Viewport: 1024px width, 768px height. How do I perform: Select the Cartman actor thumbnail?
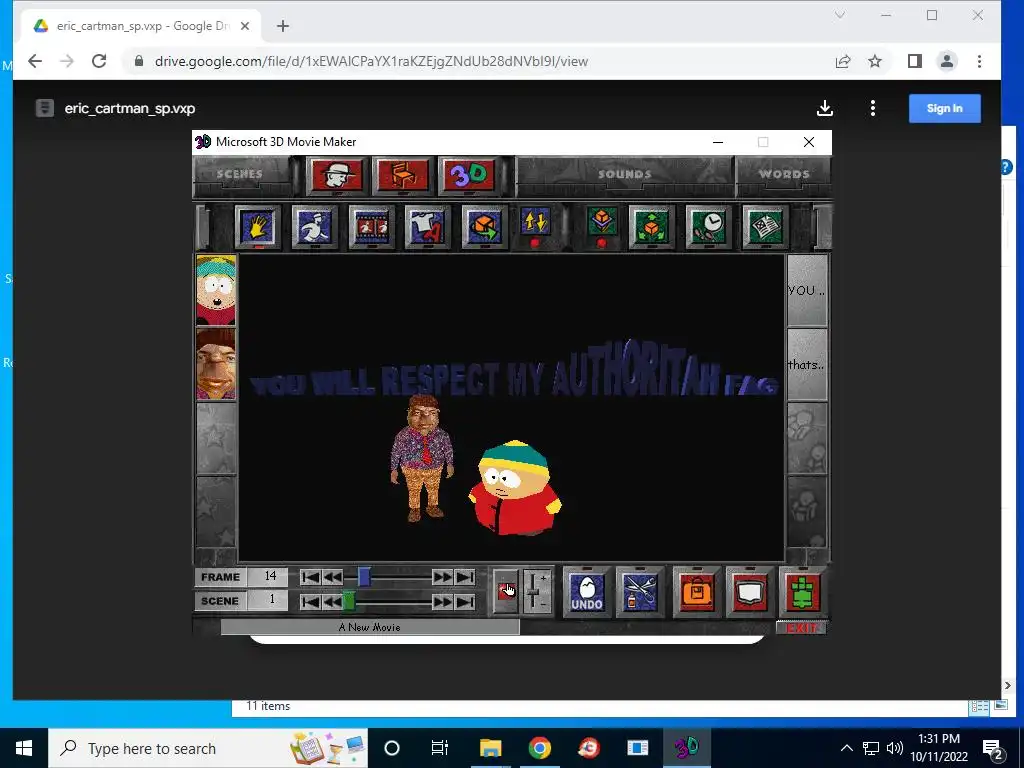(216, 290)
